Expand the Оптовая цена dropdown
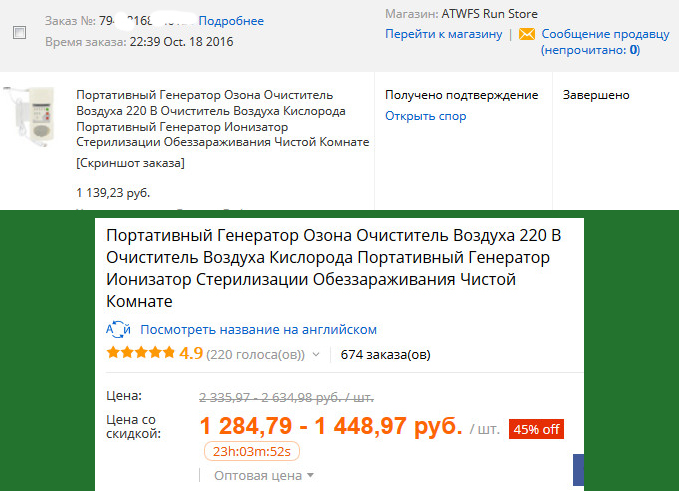The image size is (679, 491). click(264, 475)
